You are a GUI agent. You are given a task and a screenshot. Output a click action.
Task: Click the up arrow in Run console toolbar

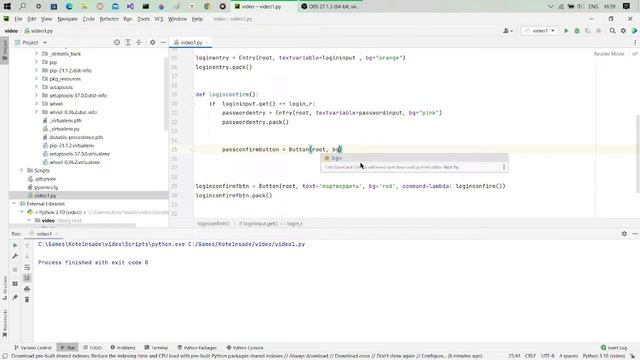coord(27,245)
